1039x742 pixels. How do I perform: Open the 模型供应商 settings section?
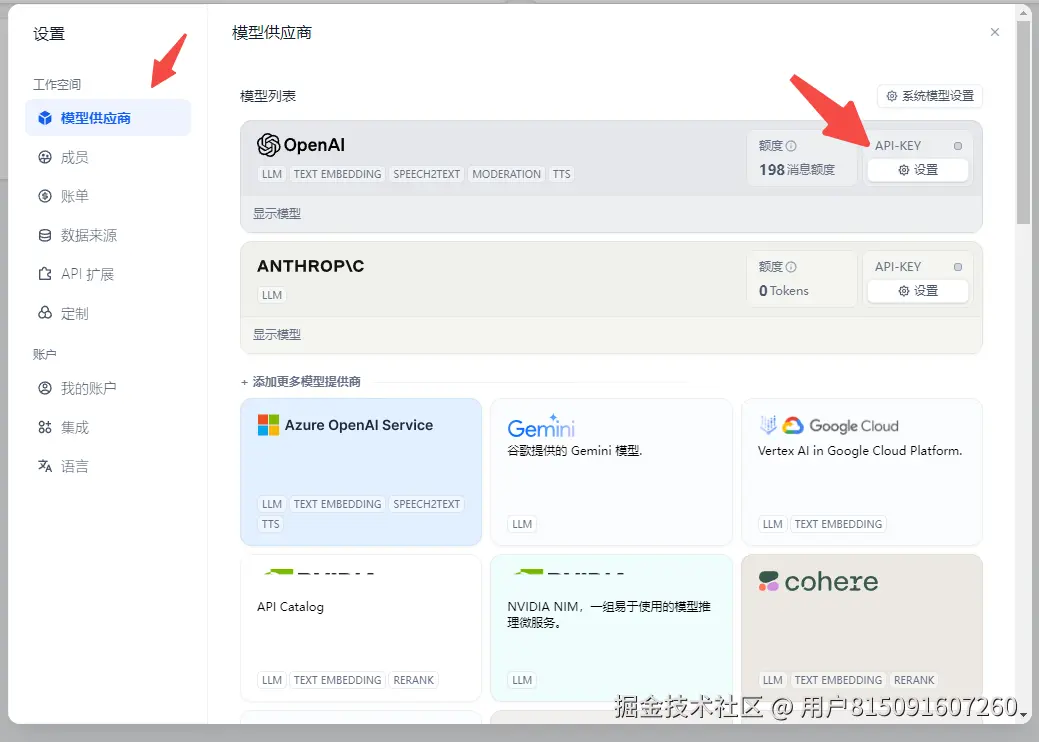(108, 118)
